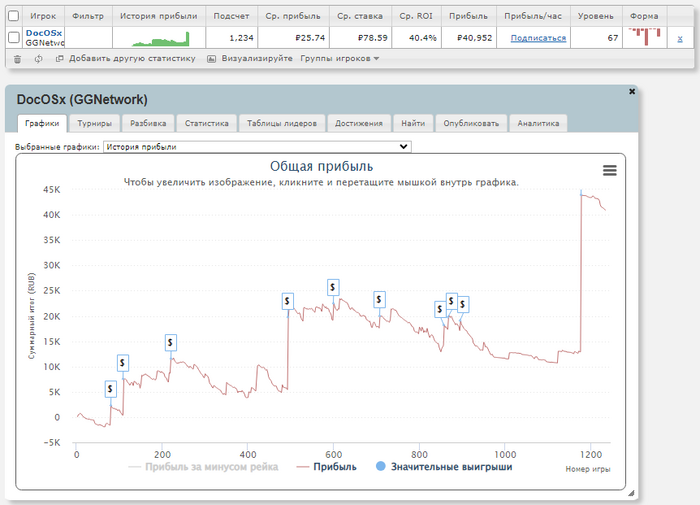Open the green profit history sparkline
This screenshot has height=505, width=700.
[161, 38]
